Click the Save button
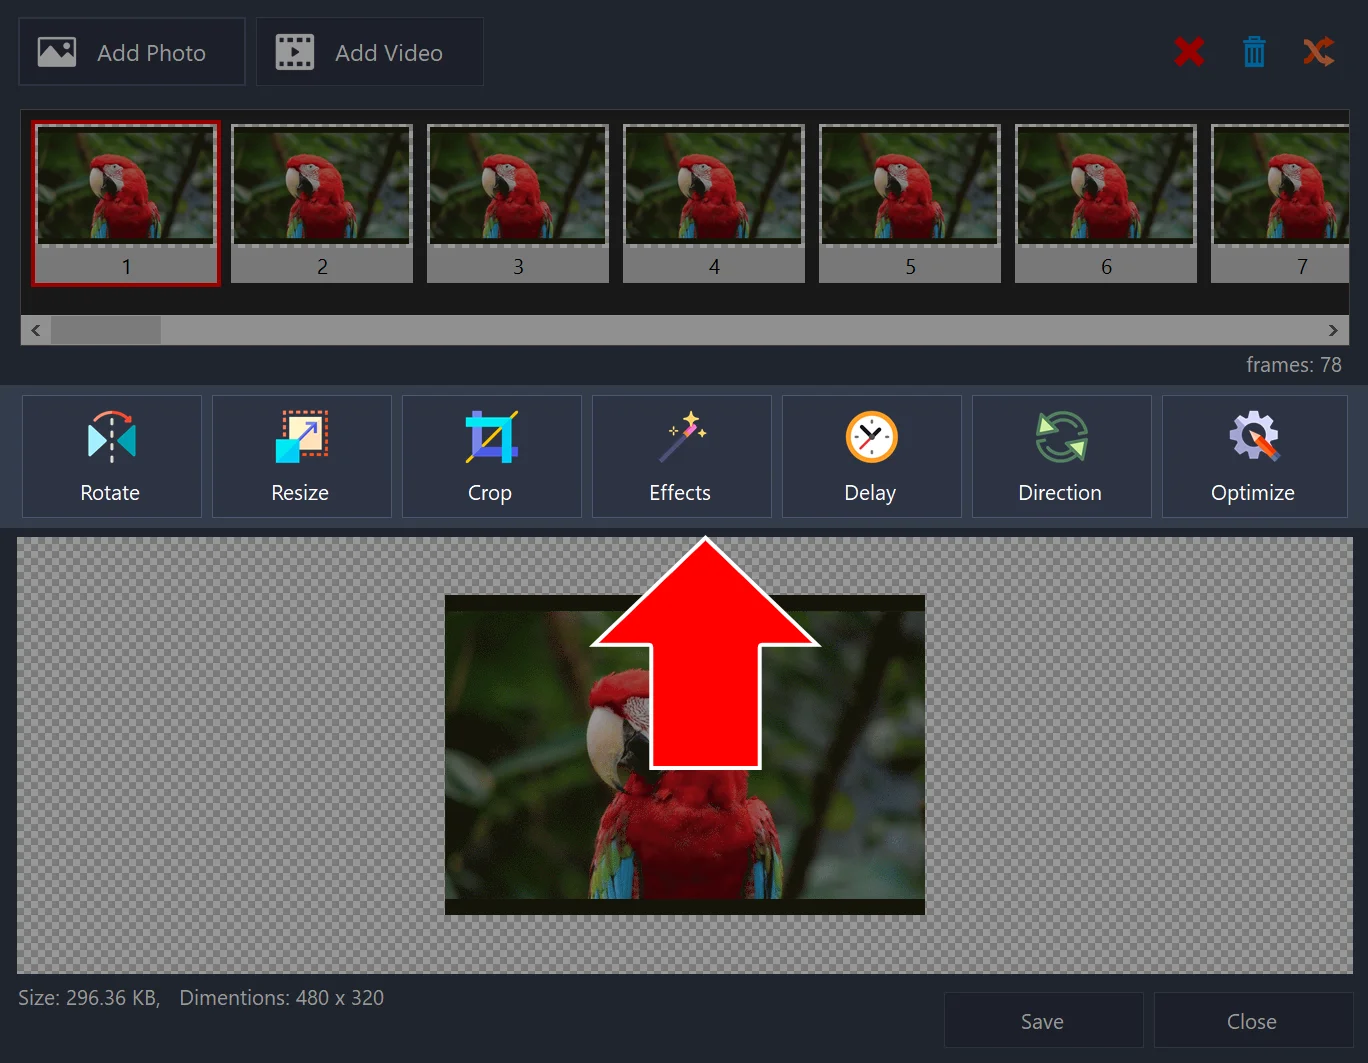Image resolution: width=1368 pixels, height=1063 pixels. pos(1043,1021)
